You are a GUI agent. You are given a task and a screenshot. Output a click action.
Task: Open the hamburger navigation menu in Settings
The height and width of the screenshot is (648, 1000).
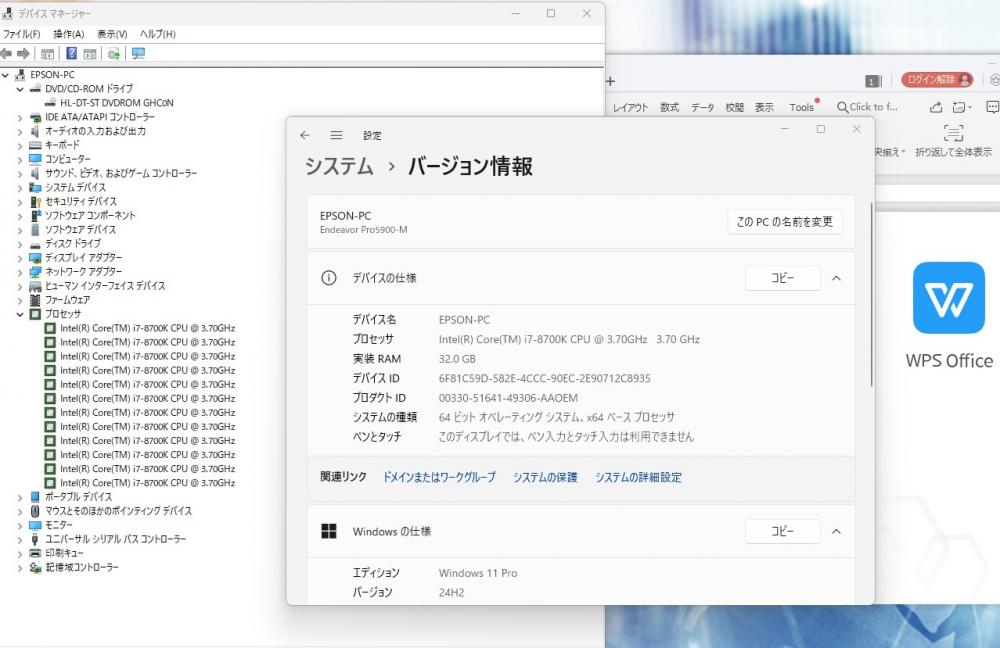click(336, 135)
